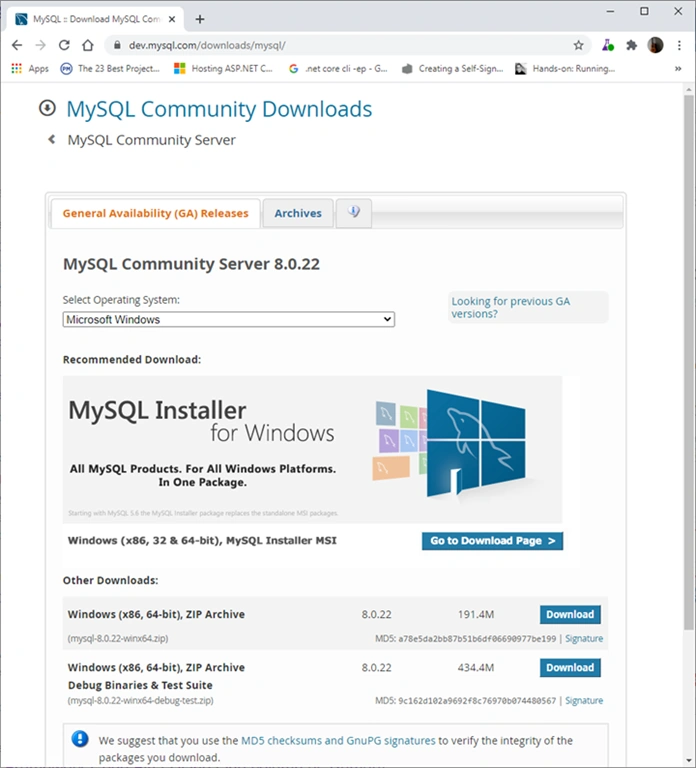Download the 191.4M ZIP Archive
Screen dimensions: 696x768
[x=570, y=614]
